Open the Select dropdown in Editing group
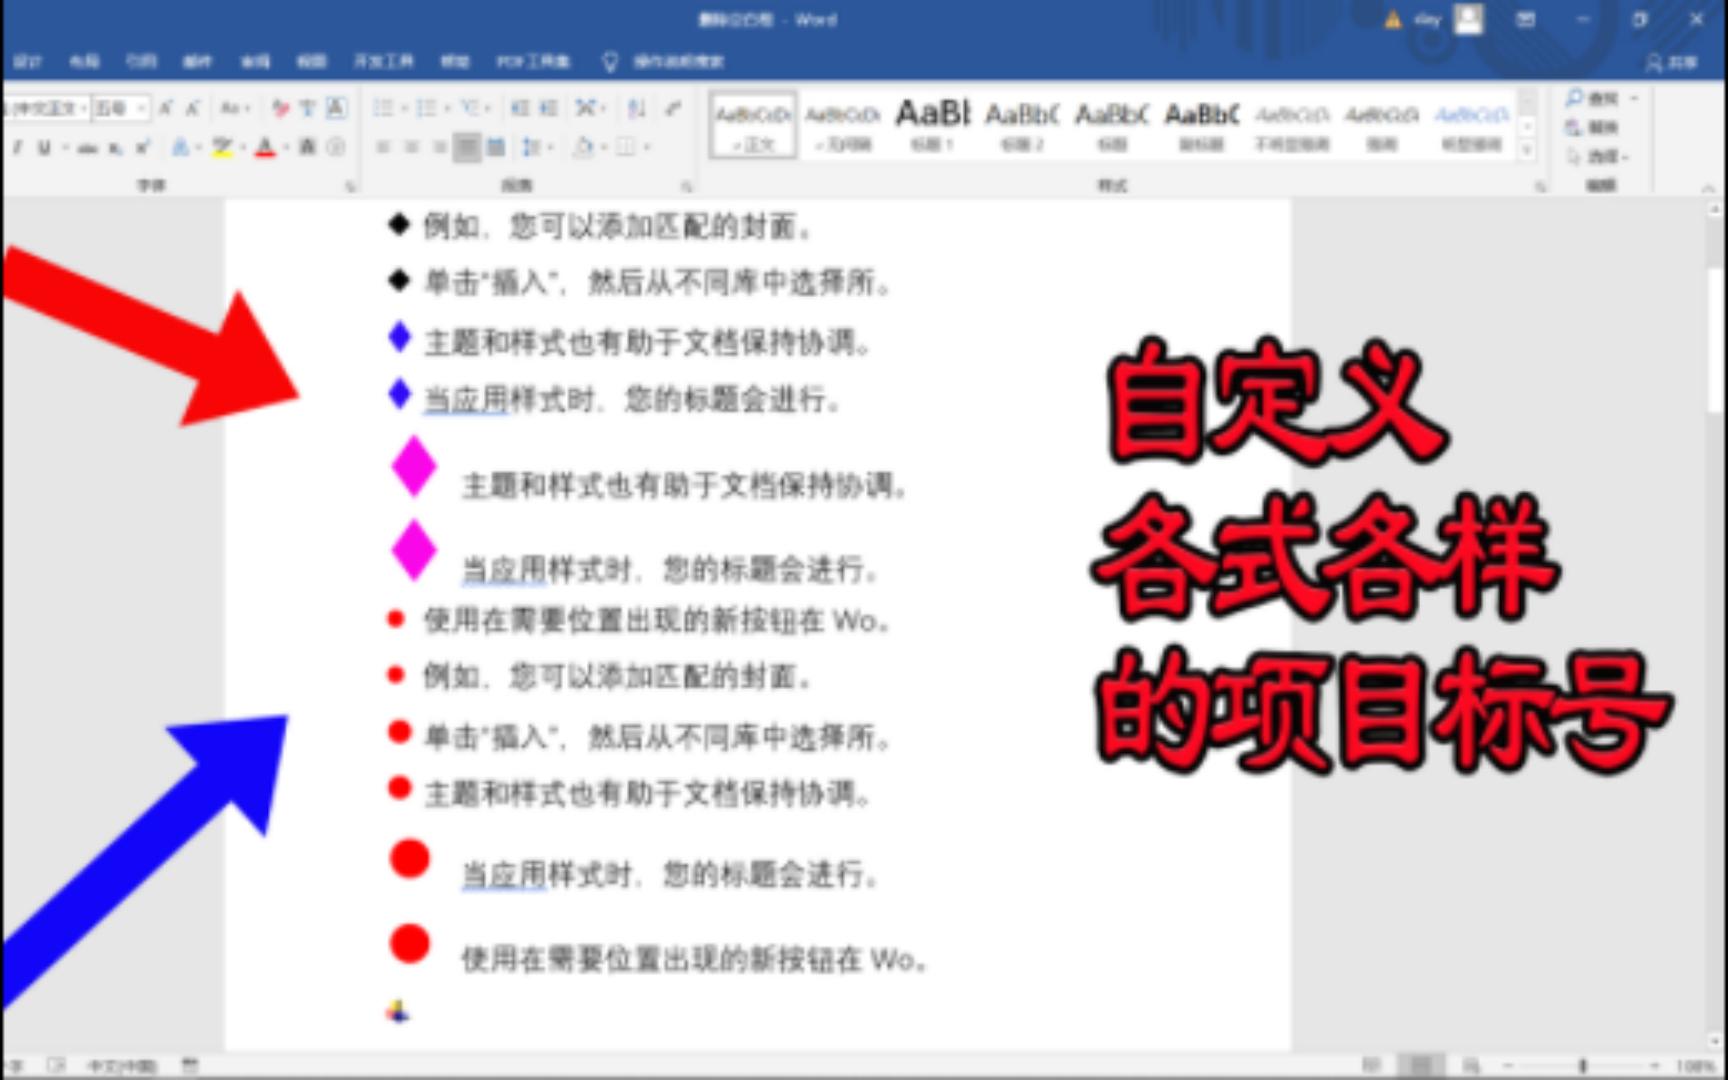Screen dimensions: 1728x1080 1597,156
